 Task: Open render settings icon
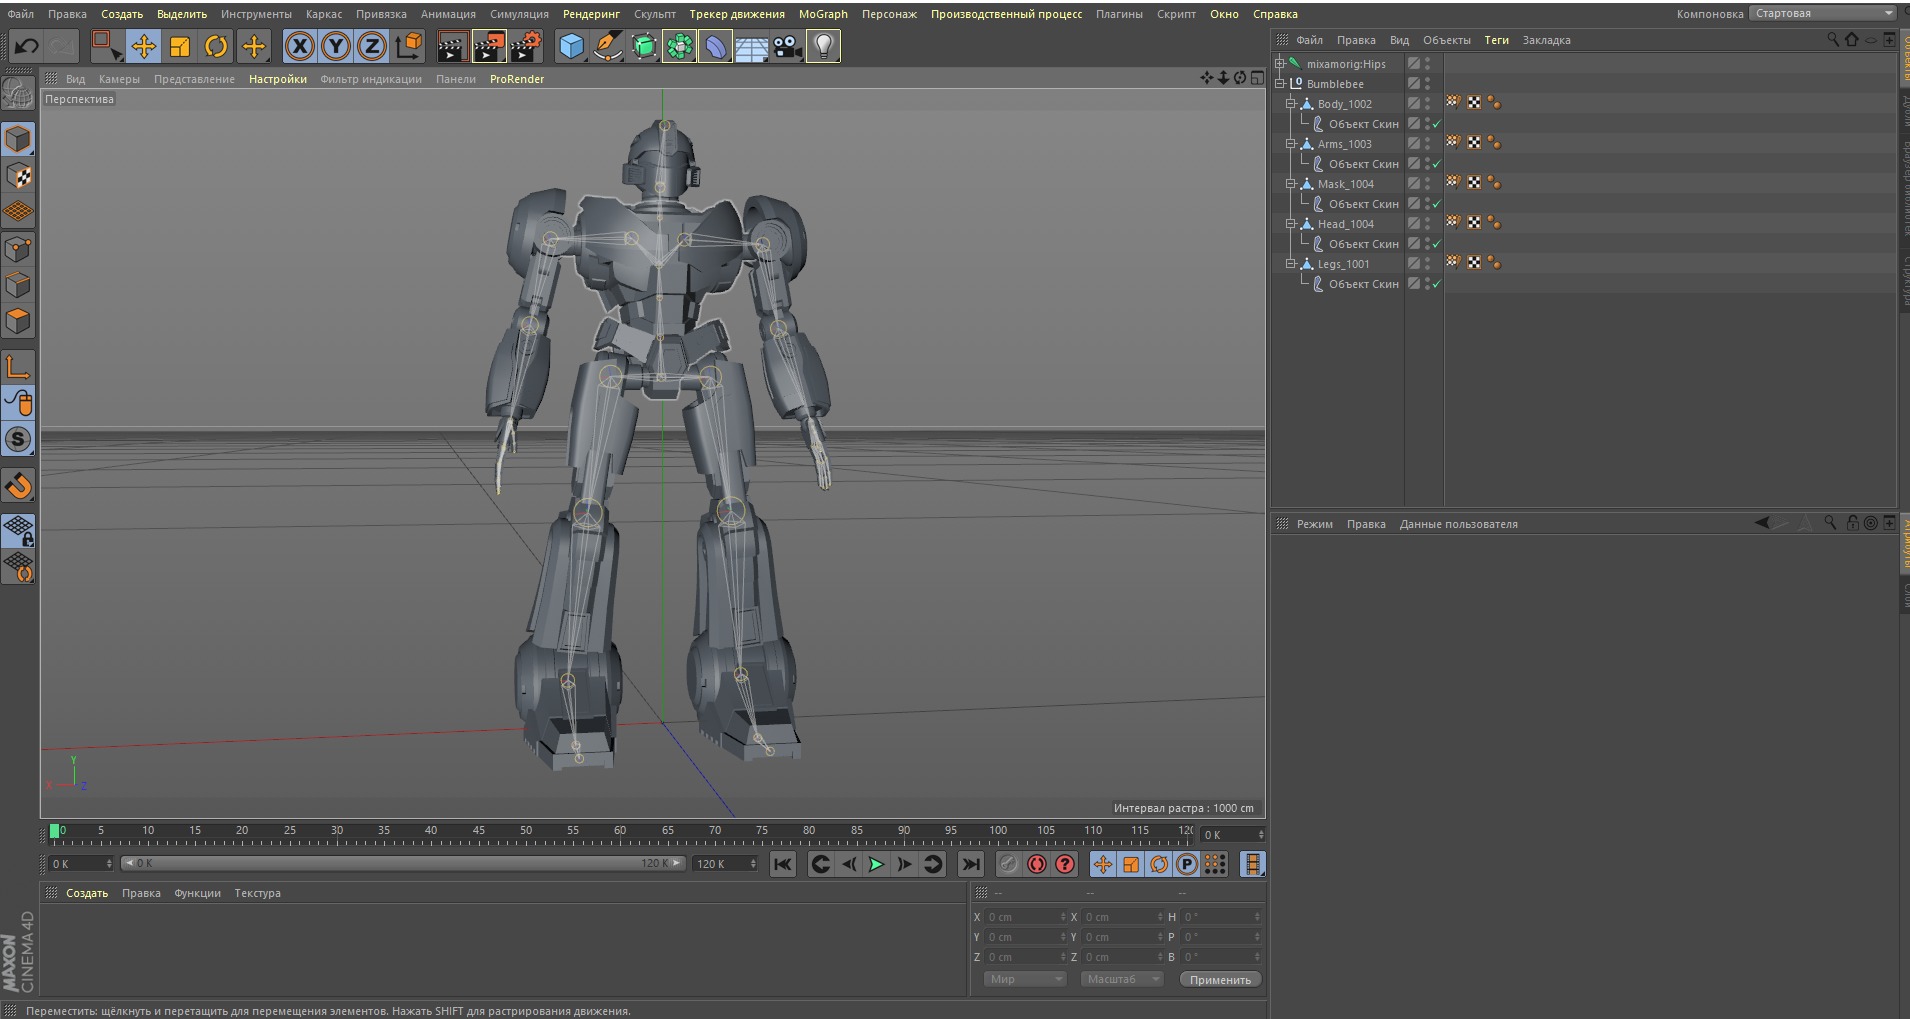click(x=526, y=46)
